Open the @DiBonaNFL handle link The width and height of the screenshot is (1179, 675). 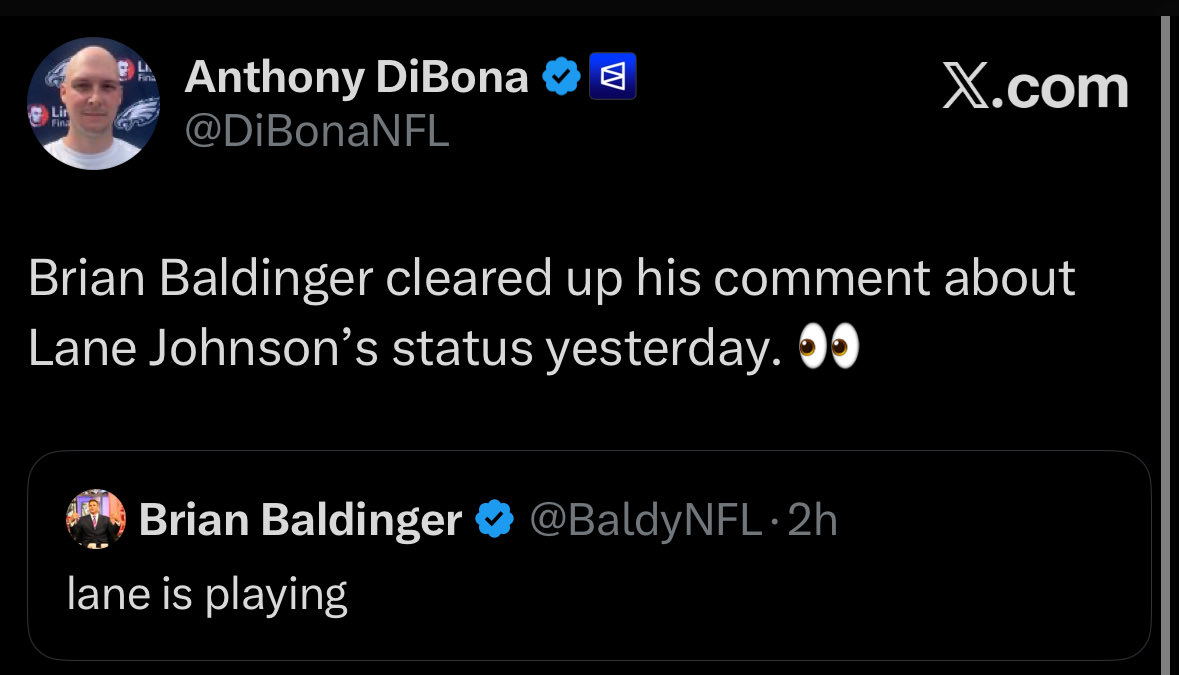pos(317,131)
